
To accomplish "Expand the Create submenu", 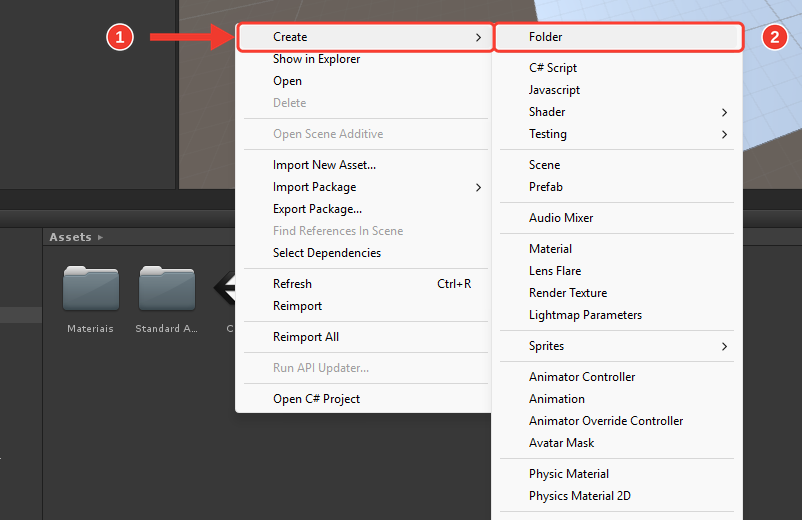I will 365,37.
